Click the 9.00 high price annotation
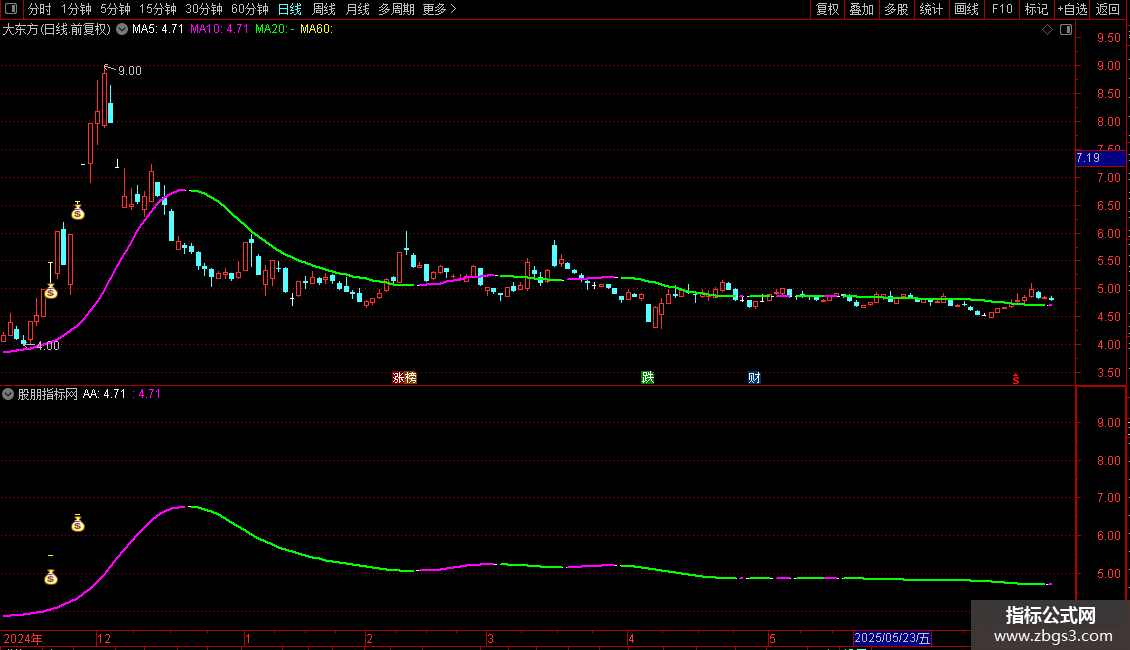Screen dimensions: 1130x650 pos(130,71)
